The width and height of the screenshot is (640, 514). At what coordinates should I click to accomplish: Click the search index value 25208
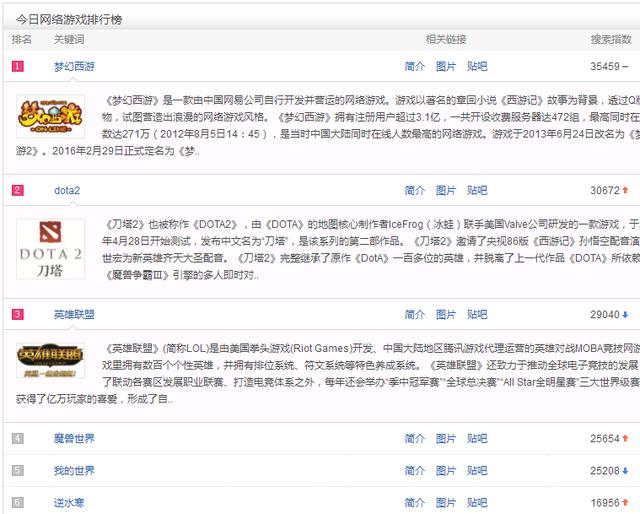pos(605,470)
